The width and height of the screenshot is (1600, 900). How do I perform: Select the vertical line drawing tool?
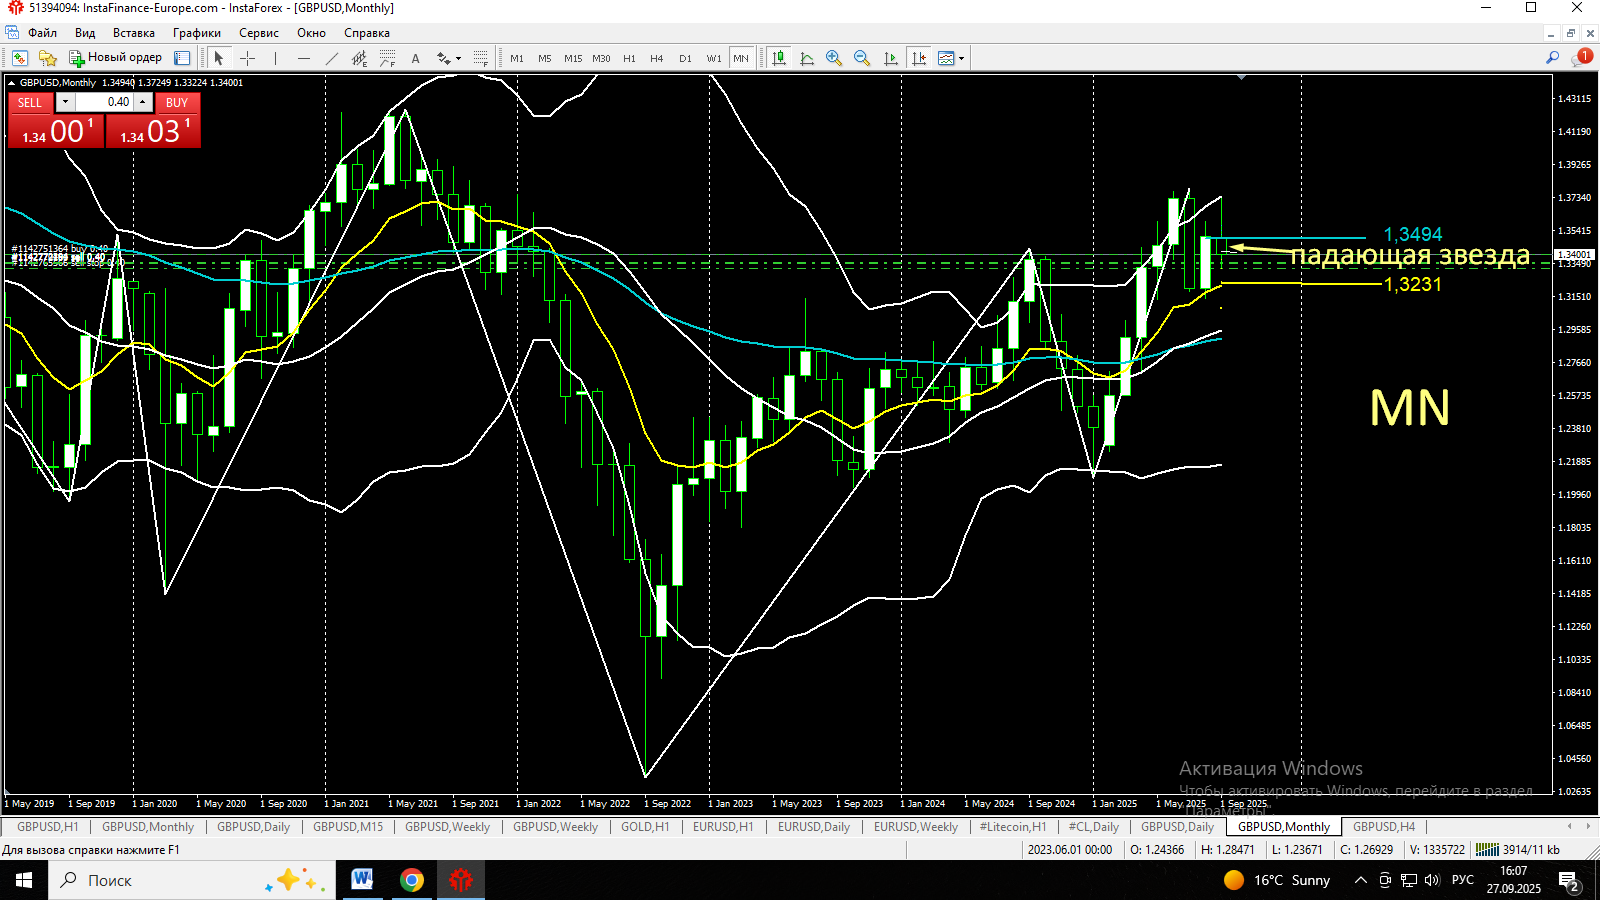point(275,58)
